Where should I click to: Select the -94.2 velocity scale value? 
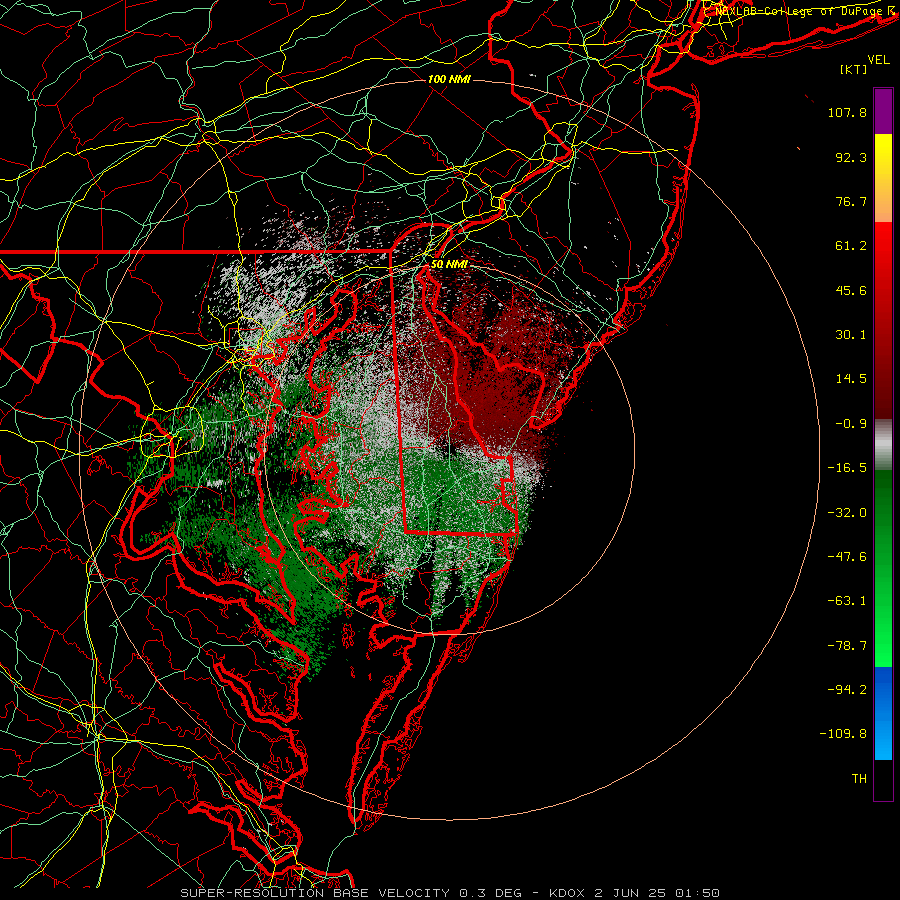pos(847,690)
